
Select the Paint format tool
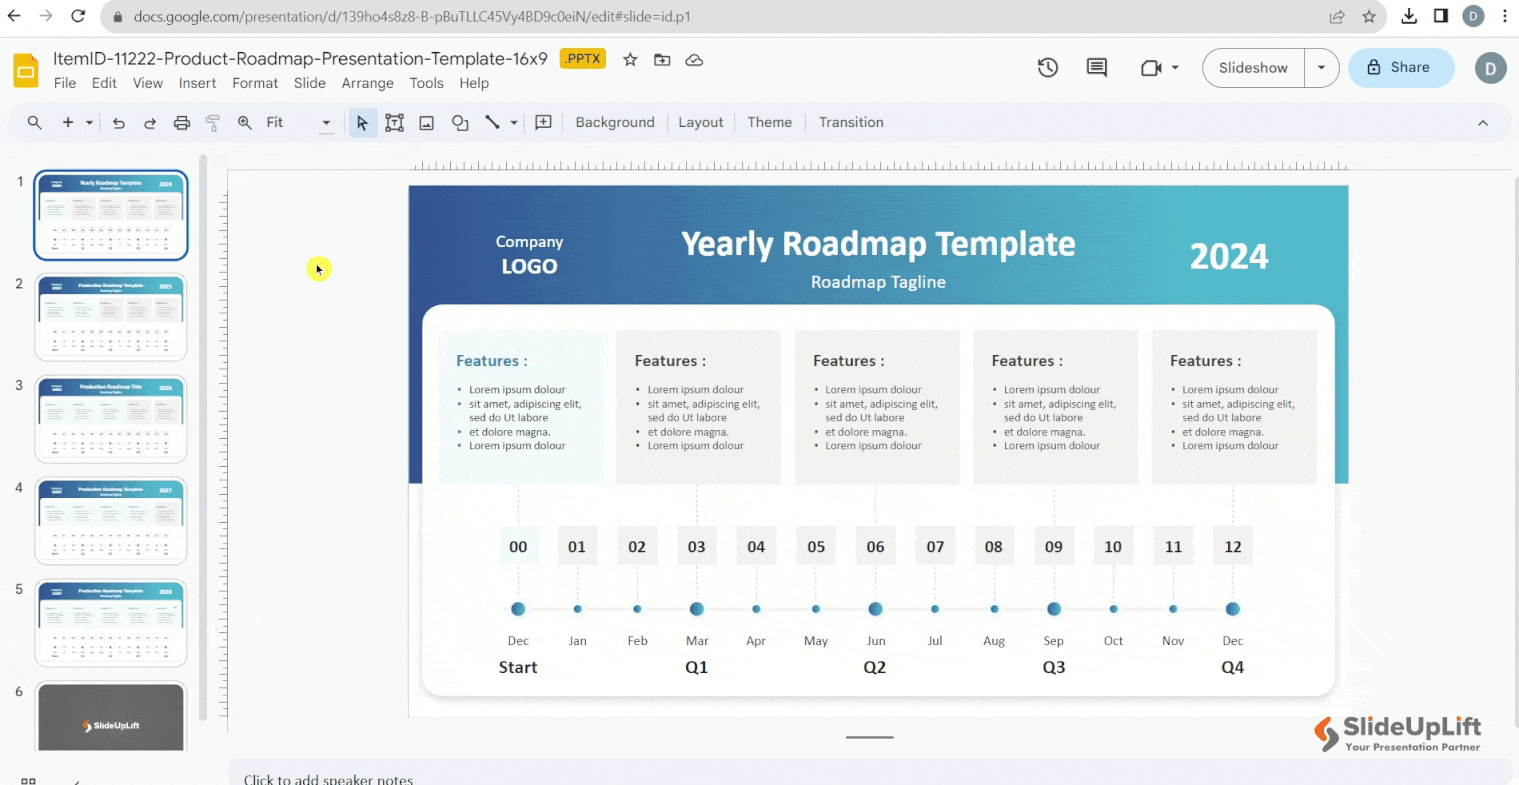pos(212,122)
